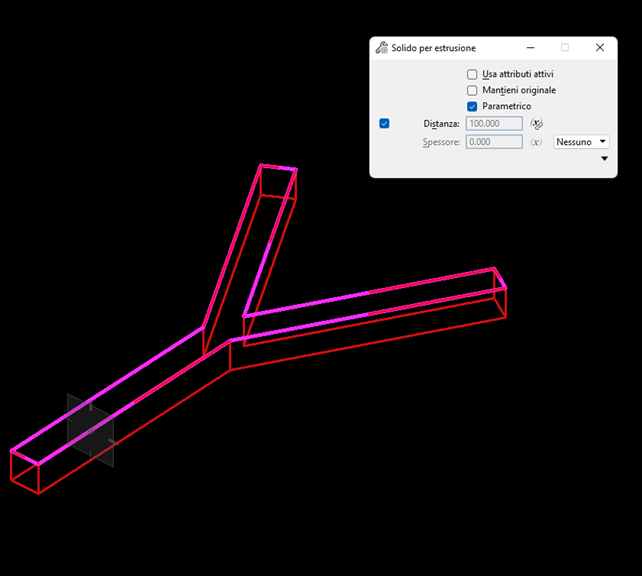Click the variable (x) icon beside Spessore
This screenshot has width=642, height=576.
coord(536,143)
